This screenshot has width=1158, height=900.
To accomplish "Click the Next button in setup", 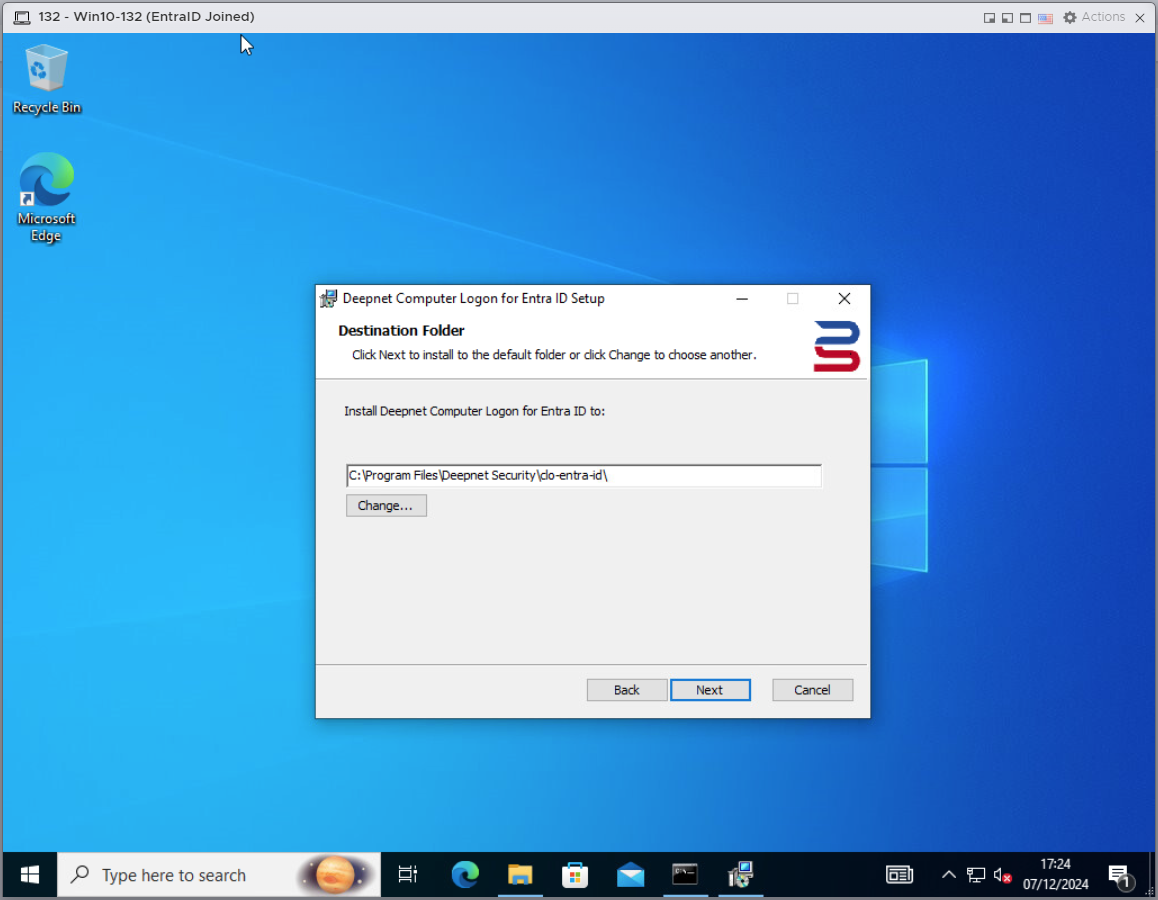I will click(710, 690).
